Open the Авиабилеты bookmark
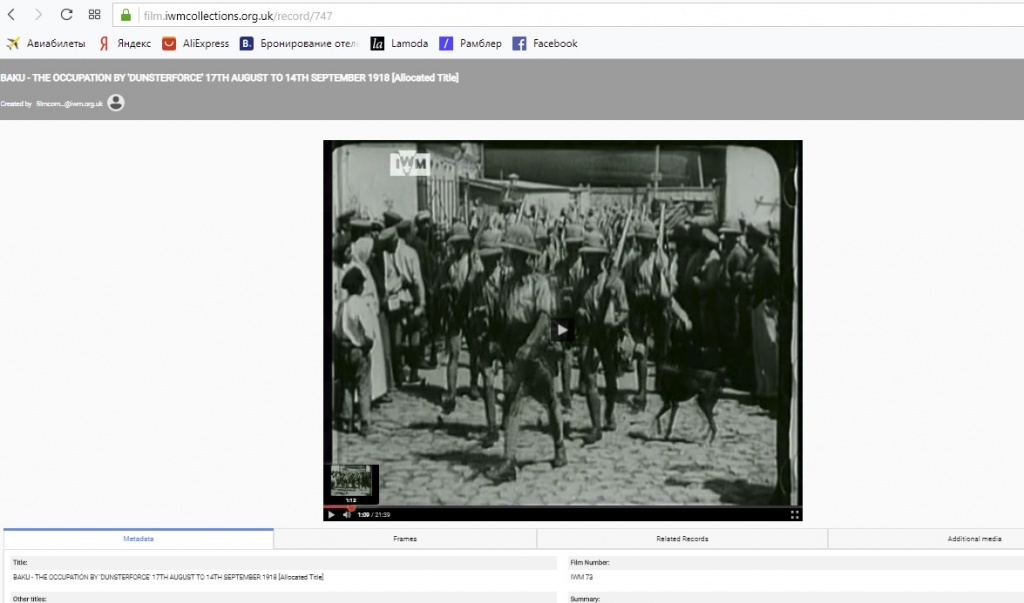This screenshot has height=603, width=1024. 46,44
